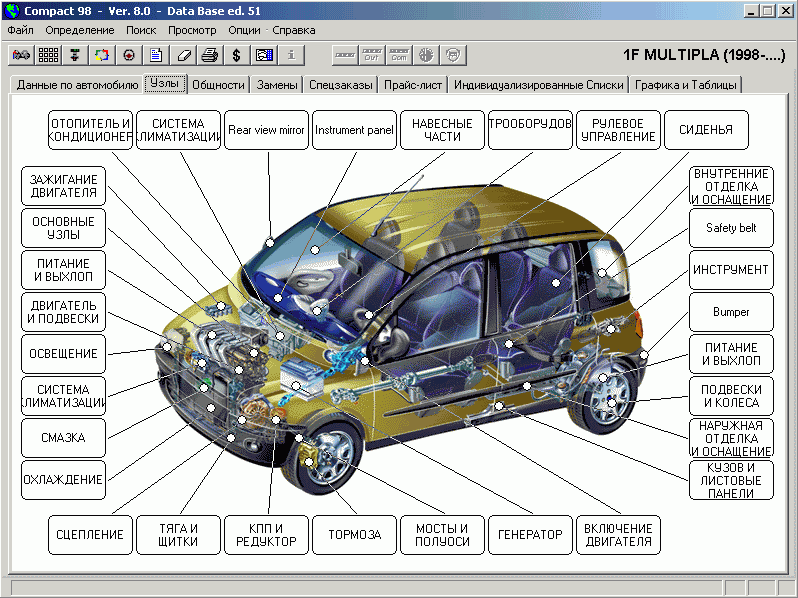Viewport: 798px width, 598px height.
Task: Switch to Данные по автомобилю tab
Action: (77, 84)
